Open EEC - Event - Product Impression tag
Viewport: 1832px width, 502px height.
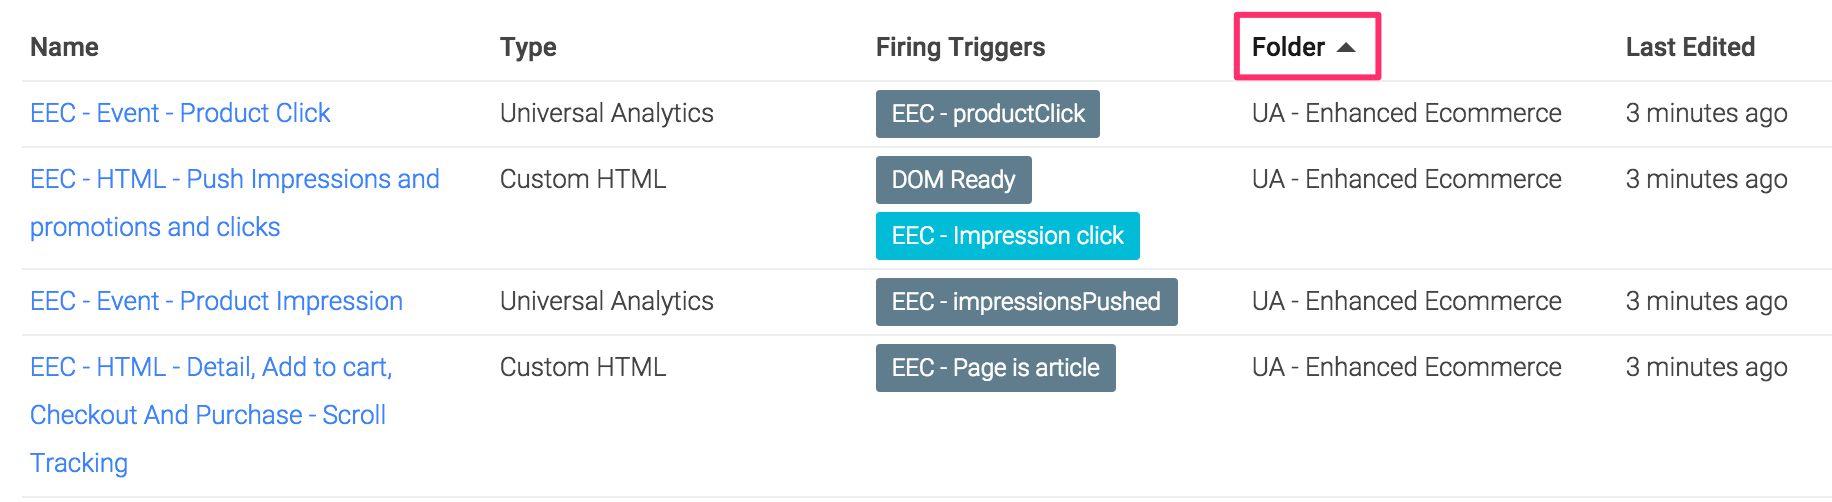click(216, 301)
